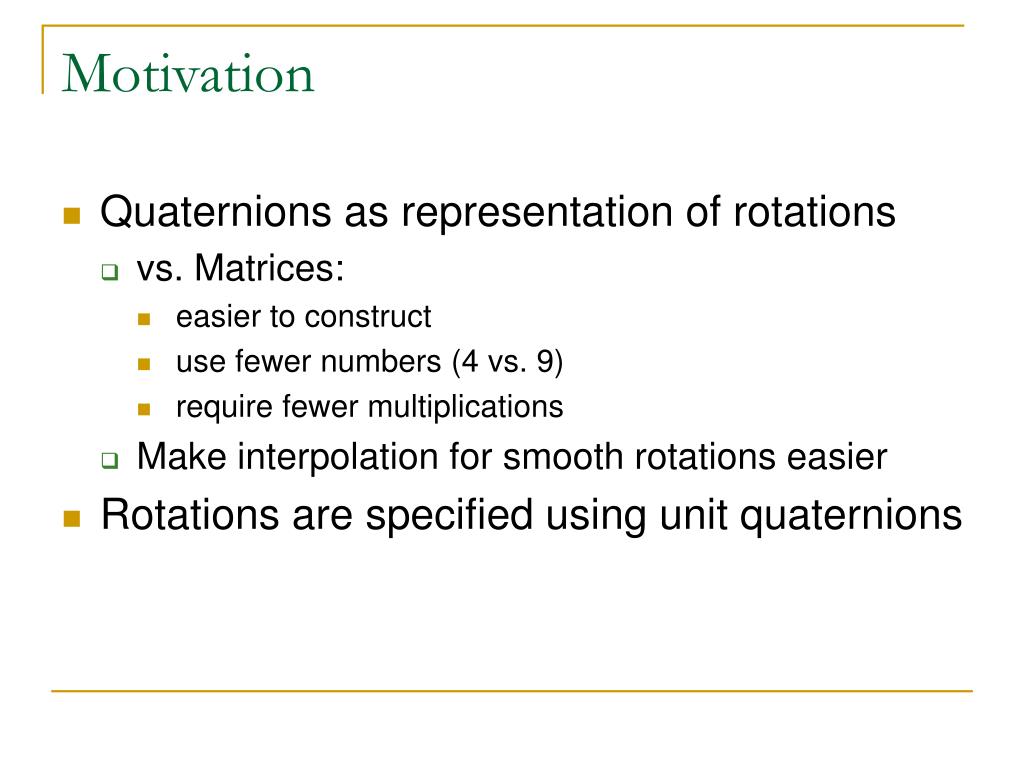
Task: Click Make interpolation for smooth rotations easier
Action: [512, 456]
